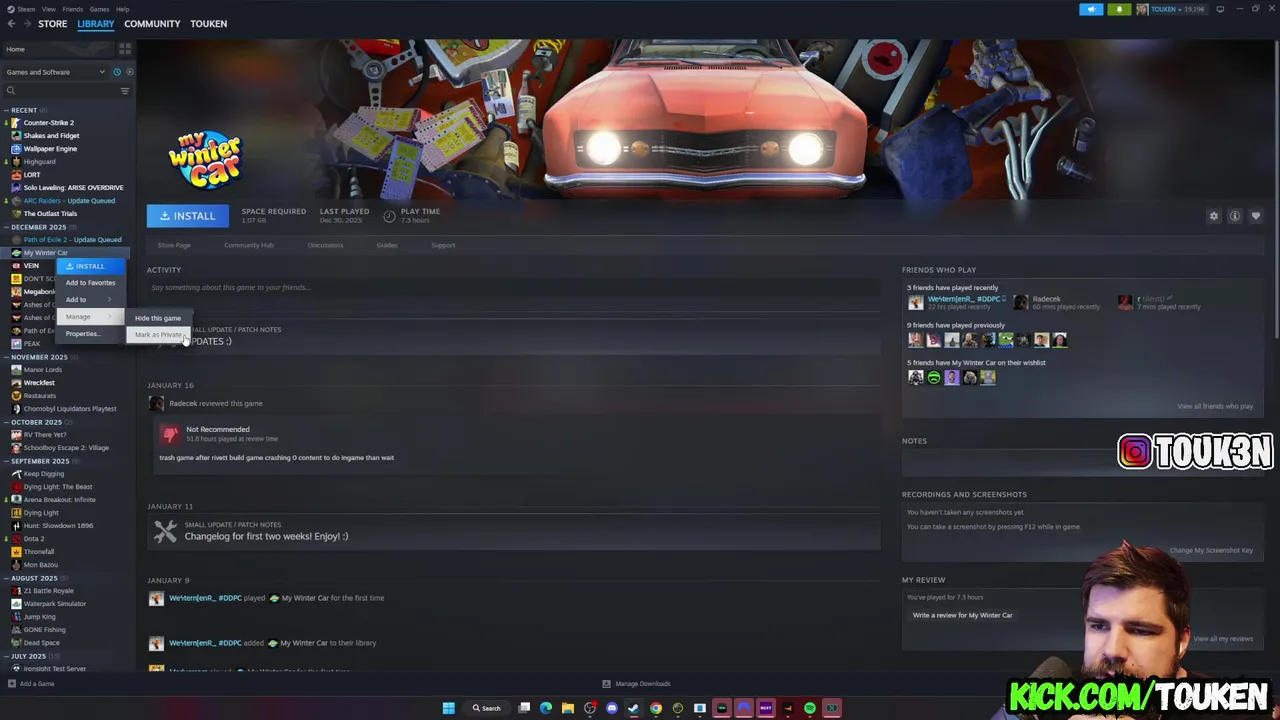Switch library to grid collections view
This screenshot has width=1280, height=720.
coord(125,48)
